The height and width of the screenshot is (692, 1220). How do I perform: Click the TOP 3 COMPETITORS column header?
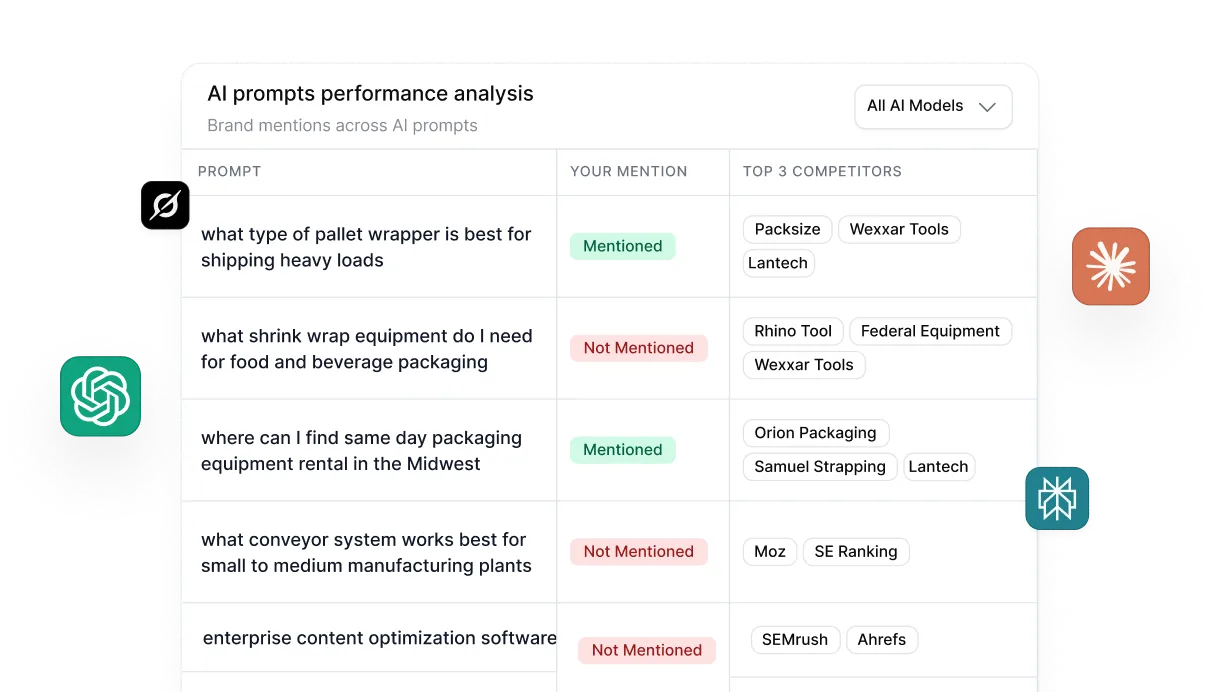pos(822,171)
